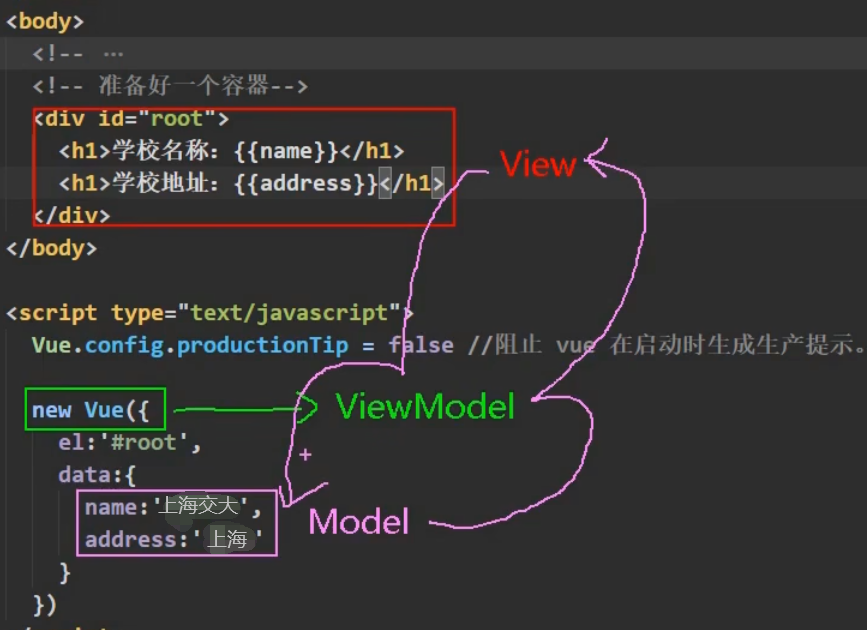The image size is (867, 630).
Task: Click the 'false' value
Action: (421, 345)
